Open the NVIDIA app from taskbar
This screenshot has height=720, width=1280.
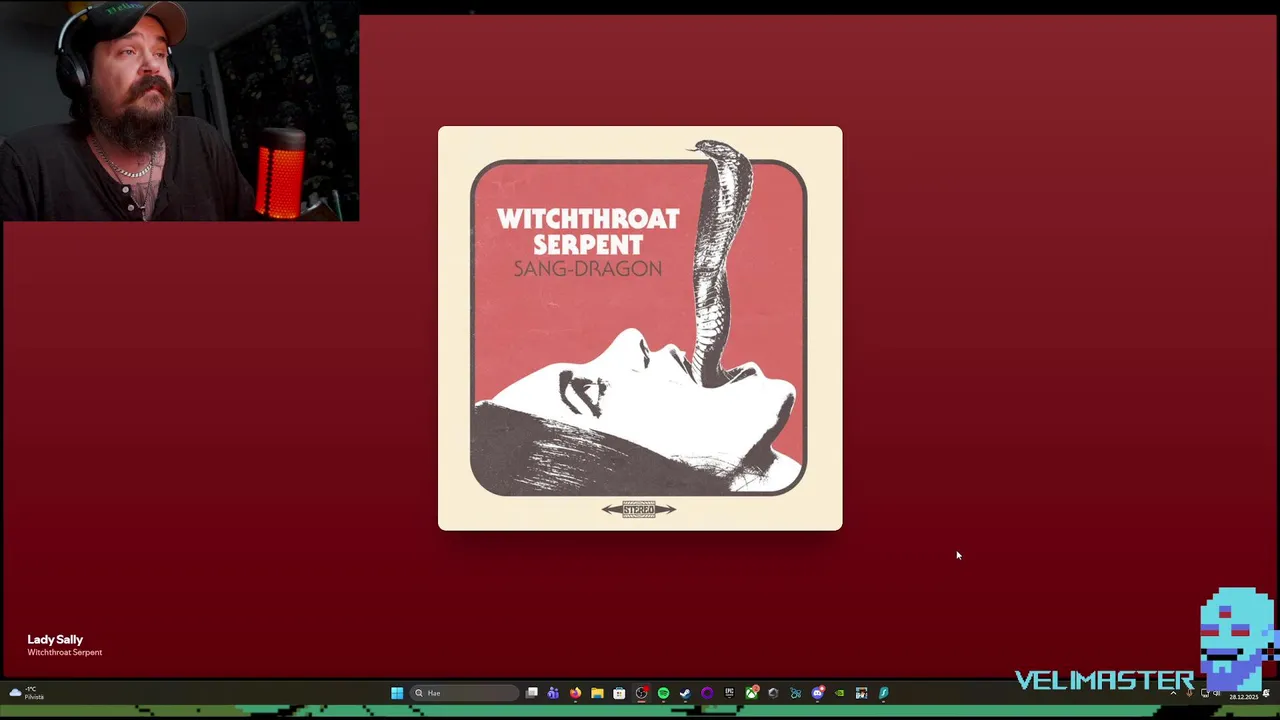[x=839, y=693]
